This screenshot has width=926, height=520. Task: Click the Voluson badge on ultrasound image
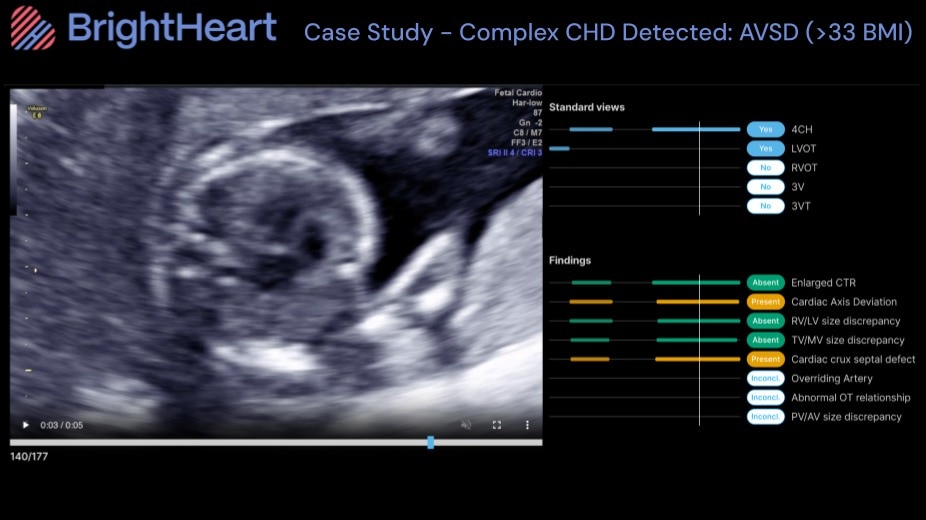point(36,111)
